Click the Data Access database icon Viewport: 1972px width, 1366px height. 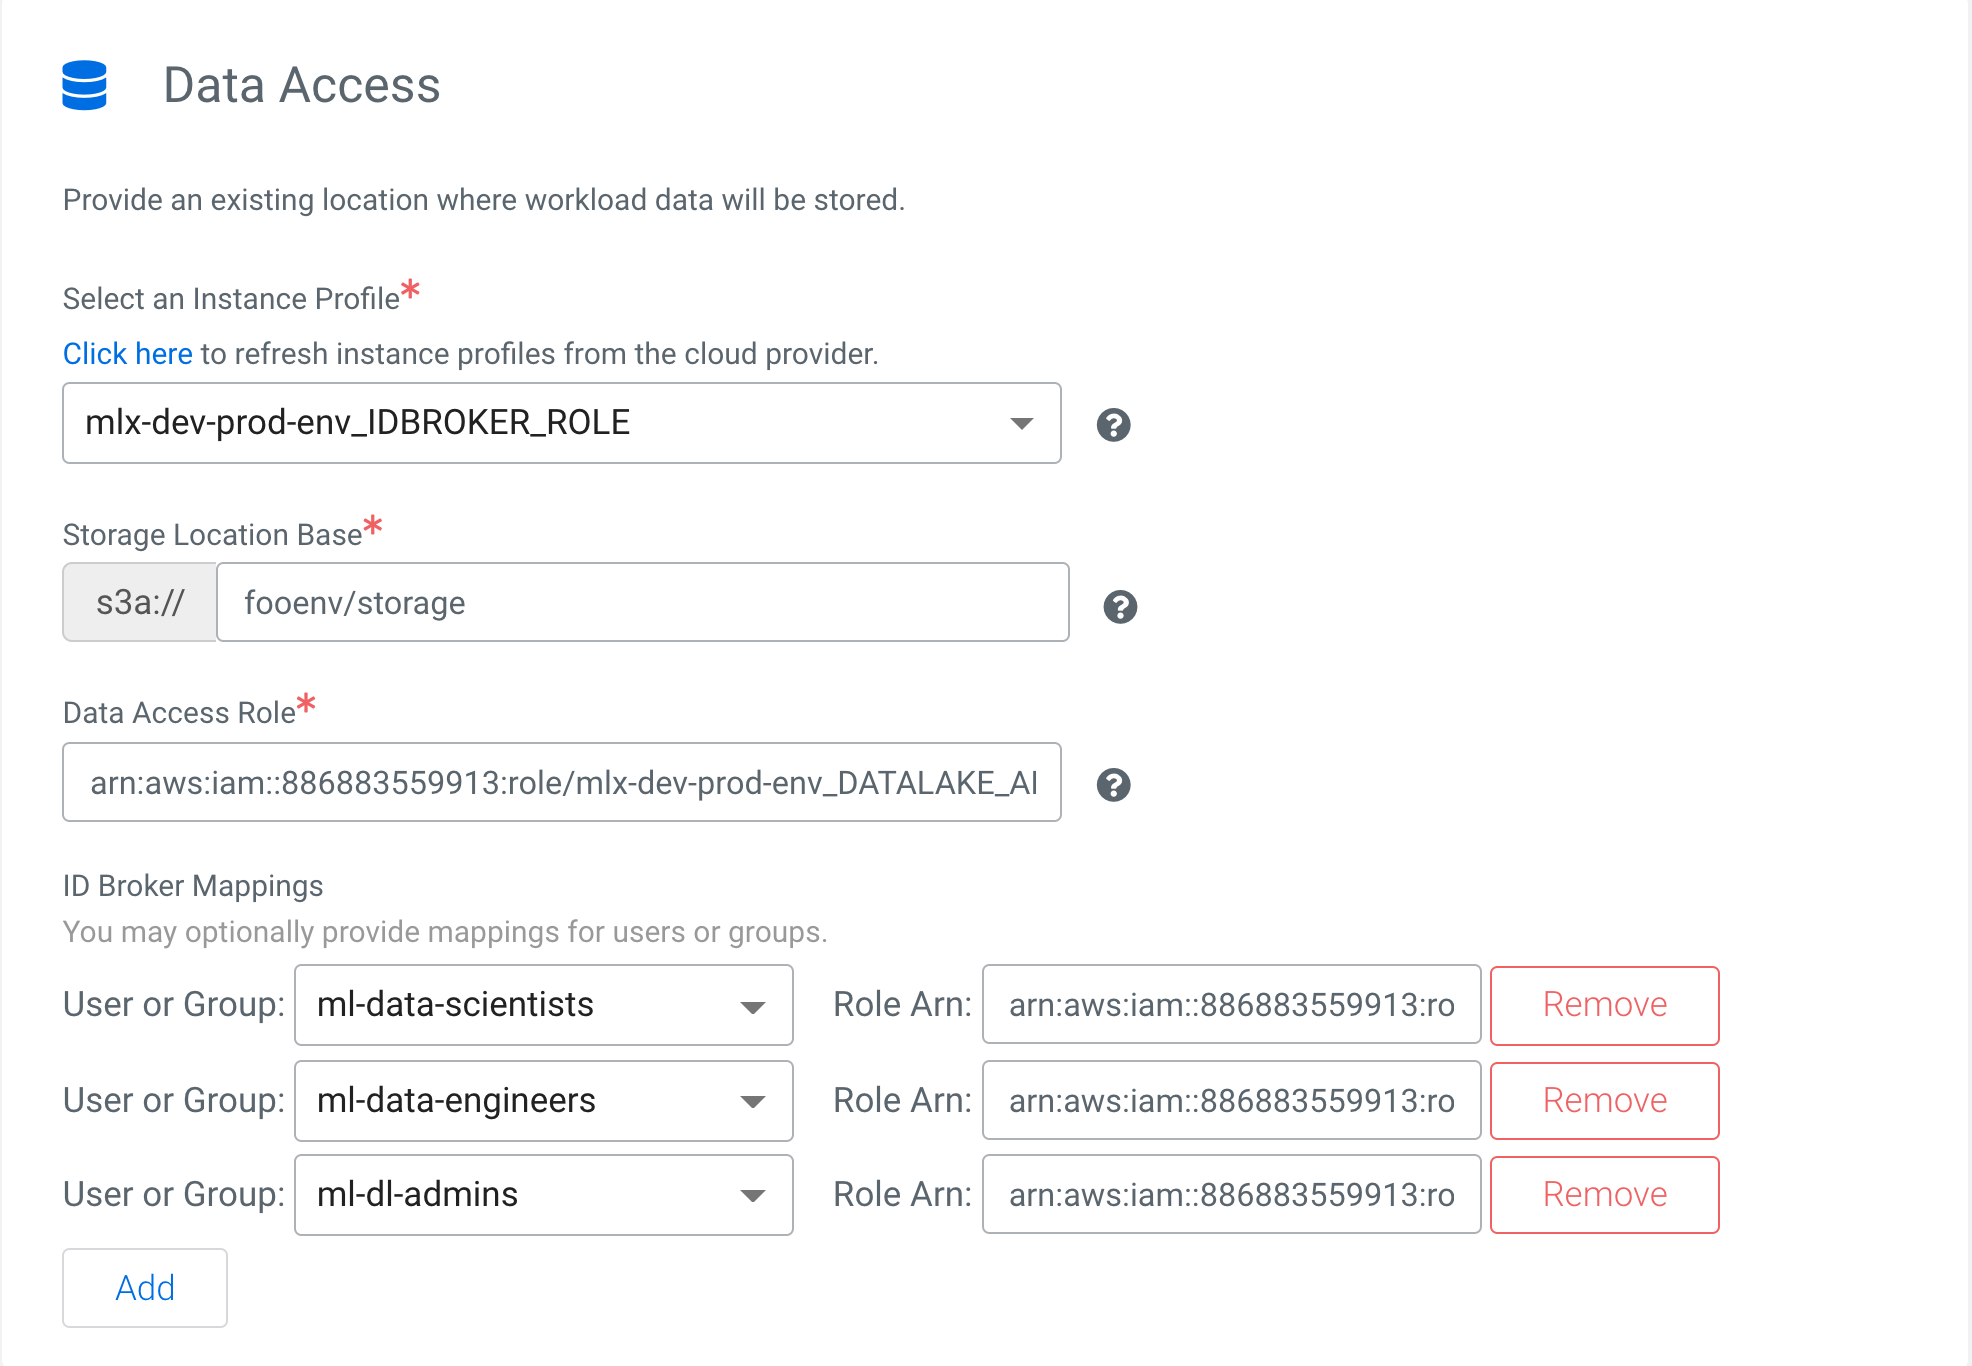point(84,85)
